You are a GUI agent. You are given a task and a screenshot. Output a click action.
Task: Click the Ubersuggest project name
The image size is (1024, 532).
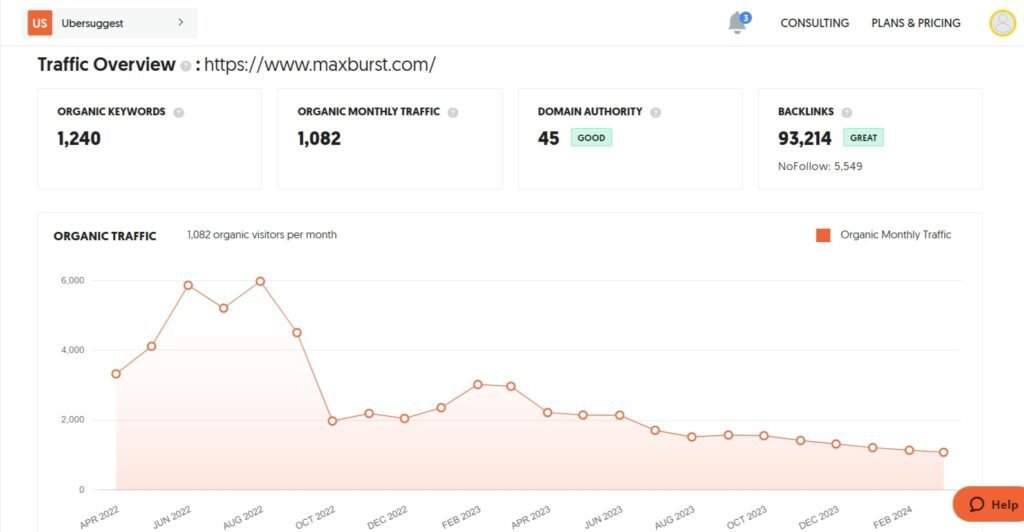[92, 23]
